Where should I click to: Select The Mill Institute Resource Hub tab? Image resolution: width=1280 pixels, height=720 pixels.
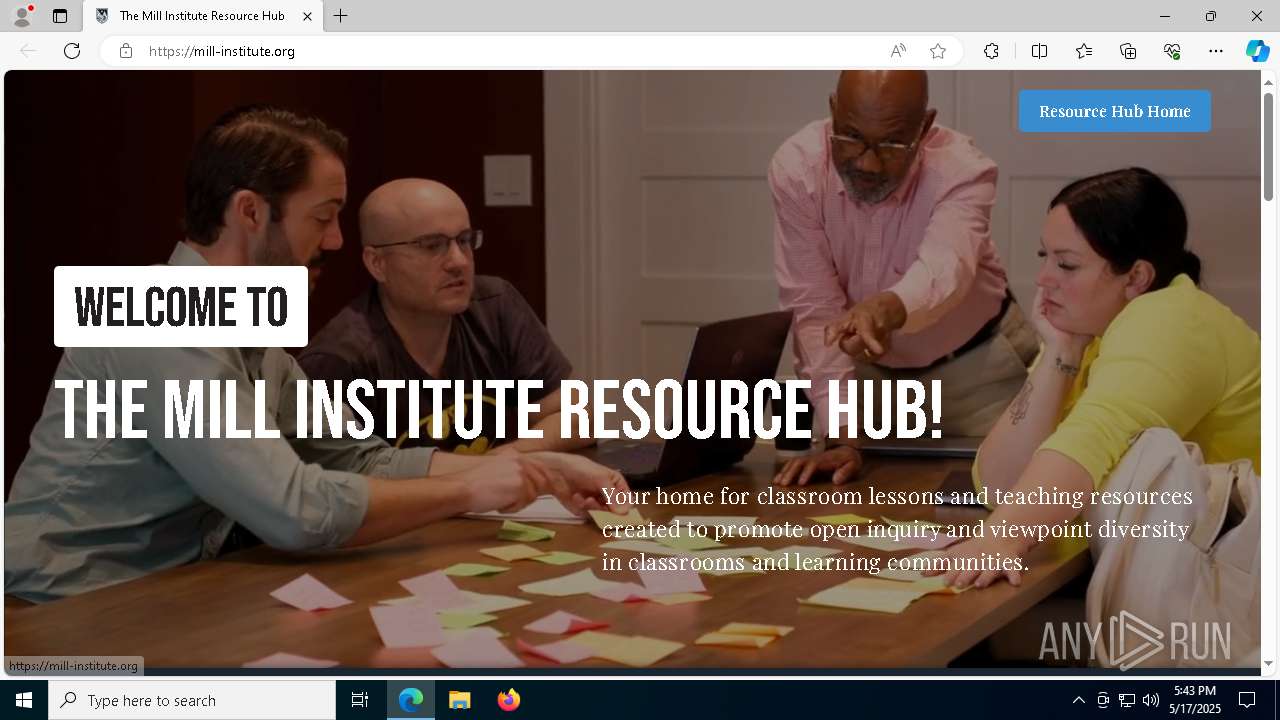(202, 16)
